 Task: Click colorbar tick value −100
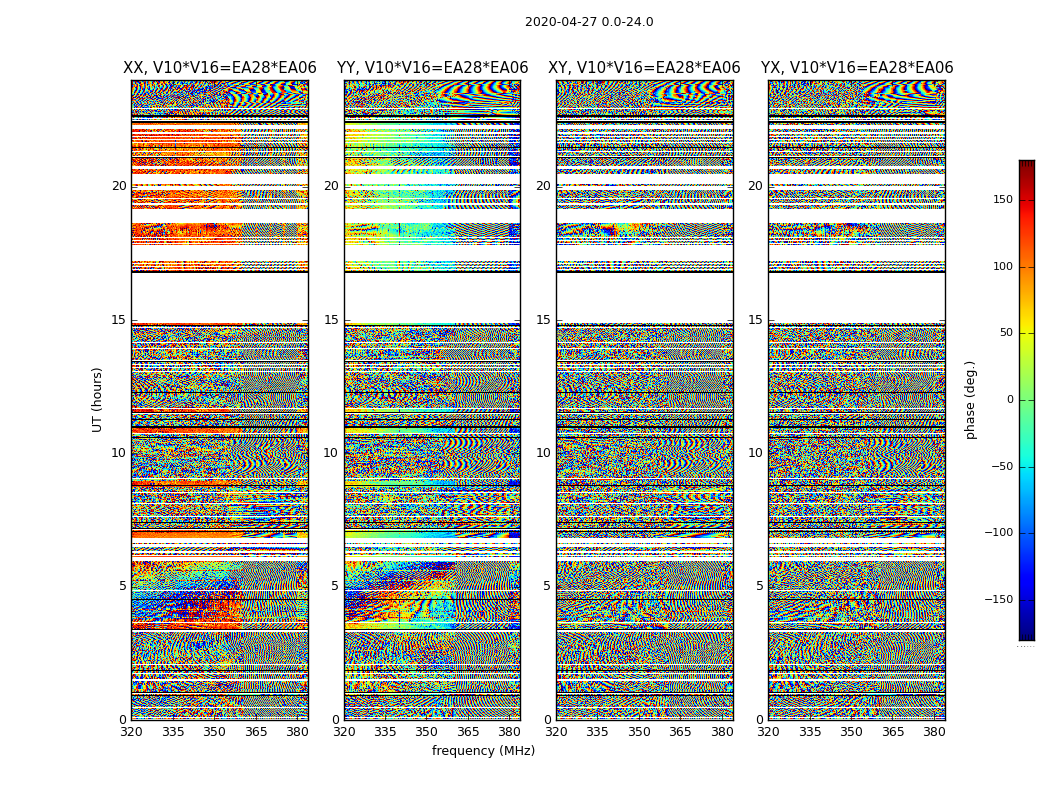click(x=999, y=532)
